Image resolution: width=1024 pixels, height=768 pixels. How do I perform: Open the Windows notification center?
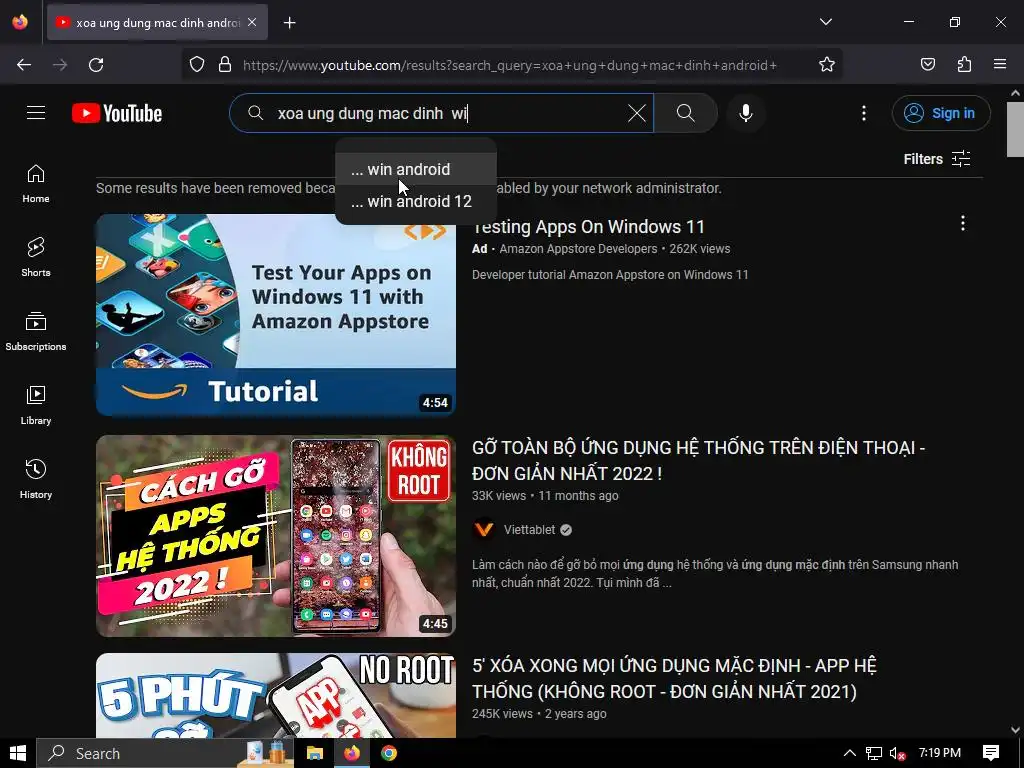click(x=991, y=753)
